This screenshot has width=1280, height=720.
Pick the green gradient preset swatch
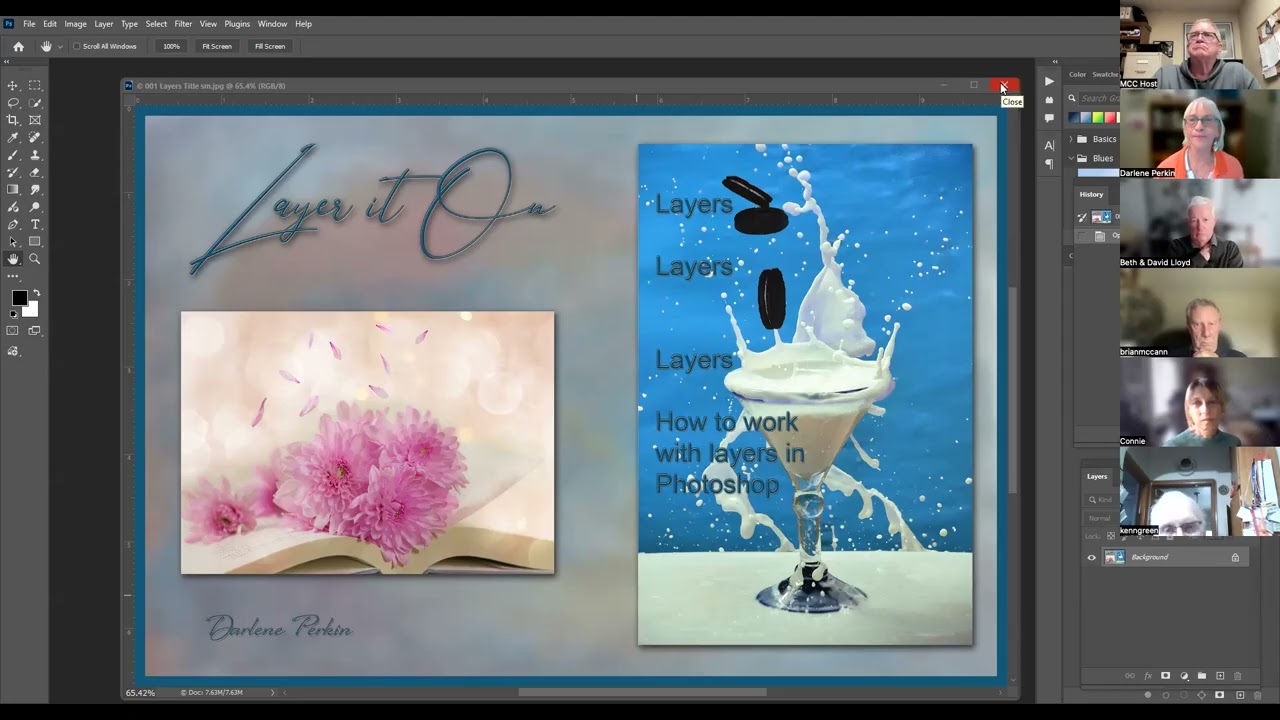1098,118
